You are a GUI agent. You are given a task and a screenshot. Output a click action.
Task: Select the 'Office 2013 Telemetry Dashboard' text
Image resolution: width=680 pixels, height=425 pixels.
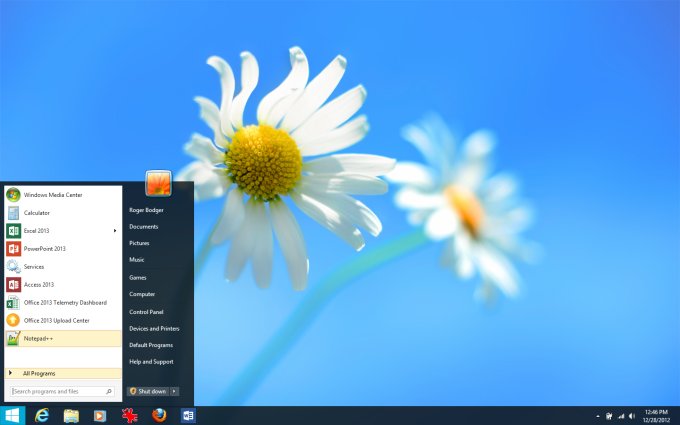(65, 303)
